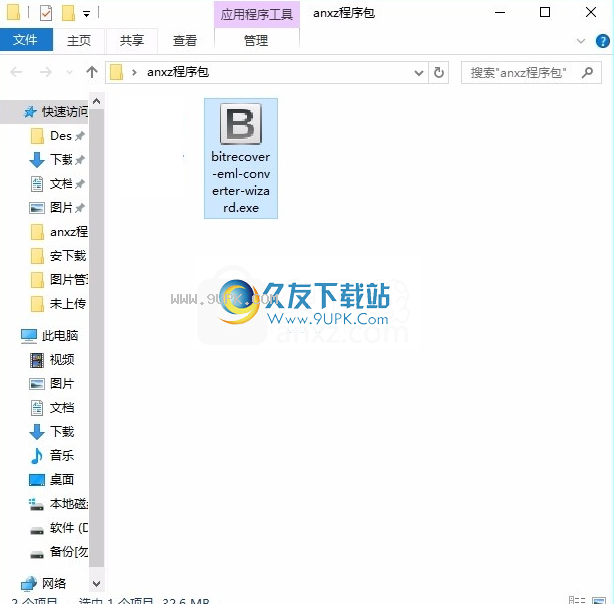Click the navigation pane scrollbar thumb

click(97, 338)
